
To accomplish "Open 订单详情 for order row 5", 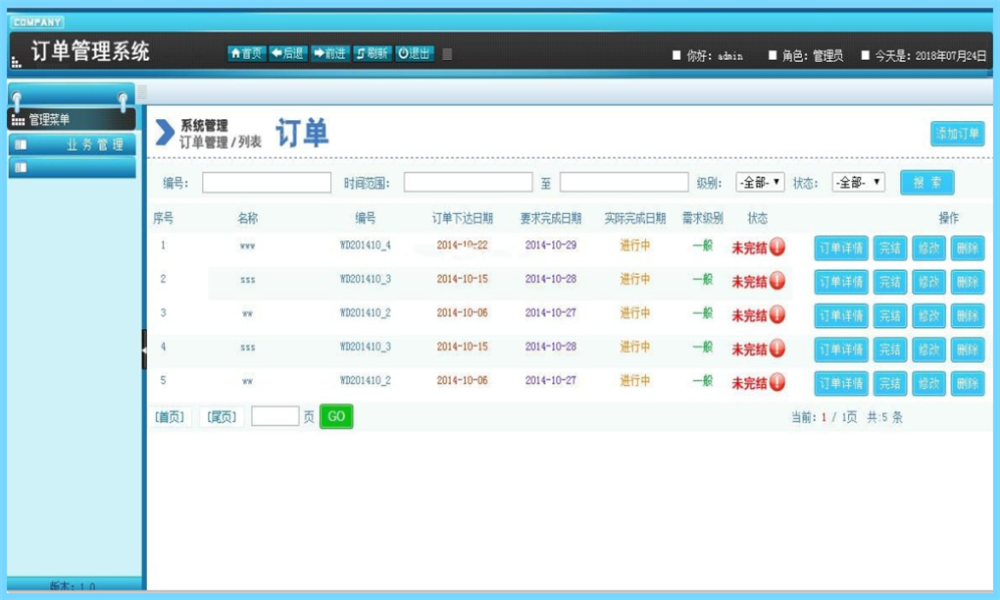I will click(x=841, y=383).
